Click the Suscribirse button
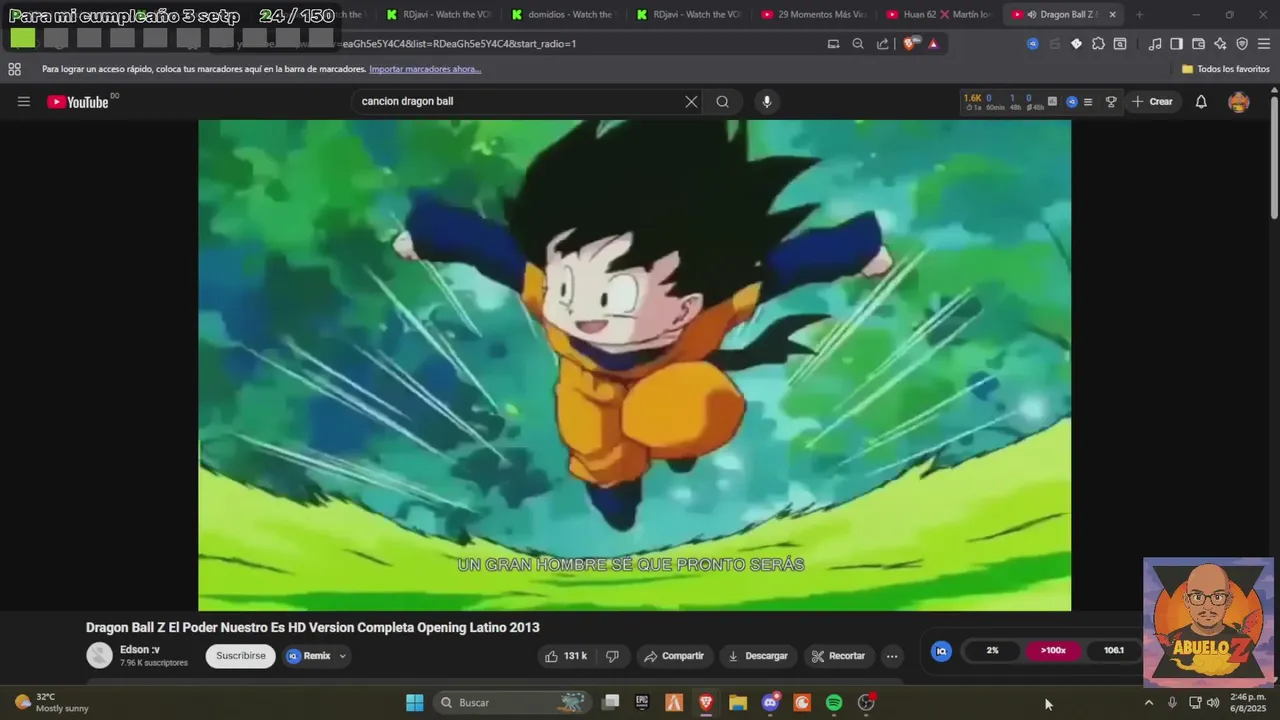Screen dimensions: 1280x720 click(x=241, y=656)
